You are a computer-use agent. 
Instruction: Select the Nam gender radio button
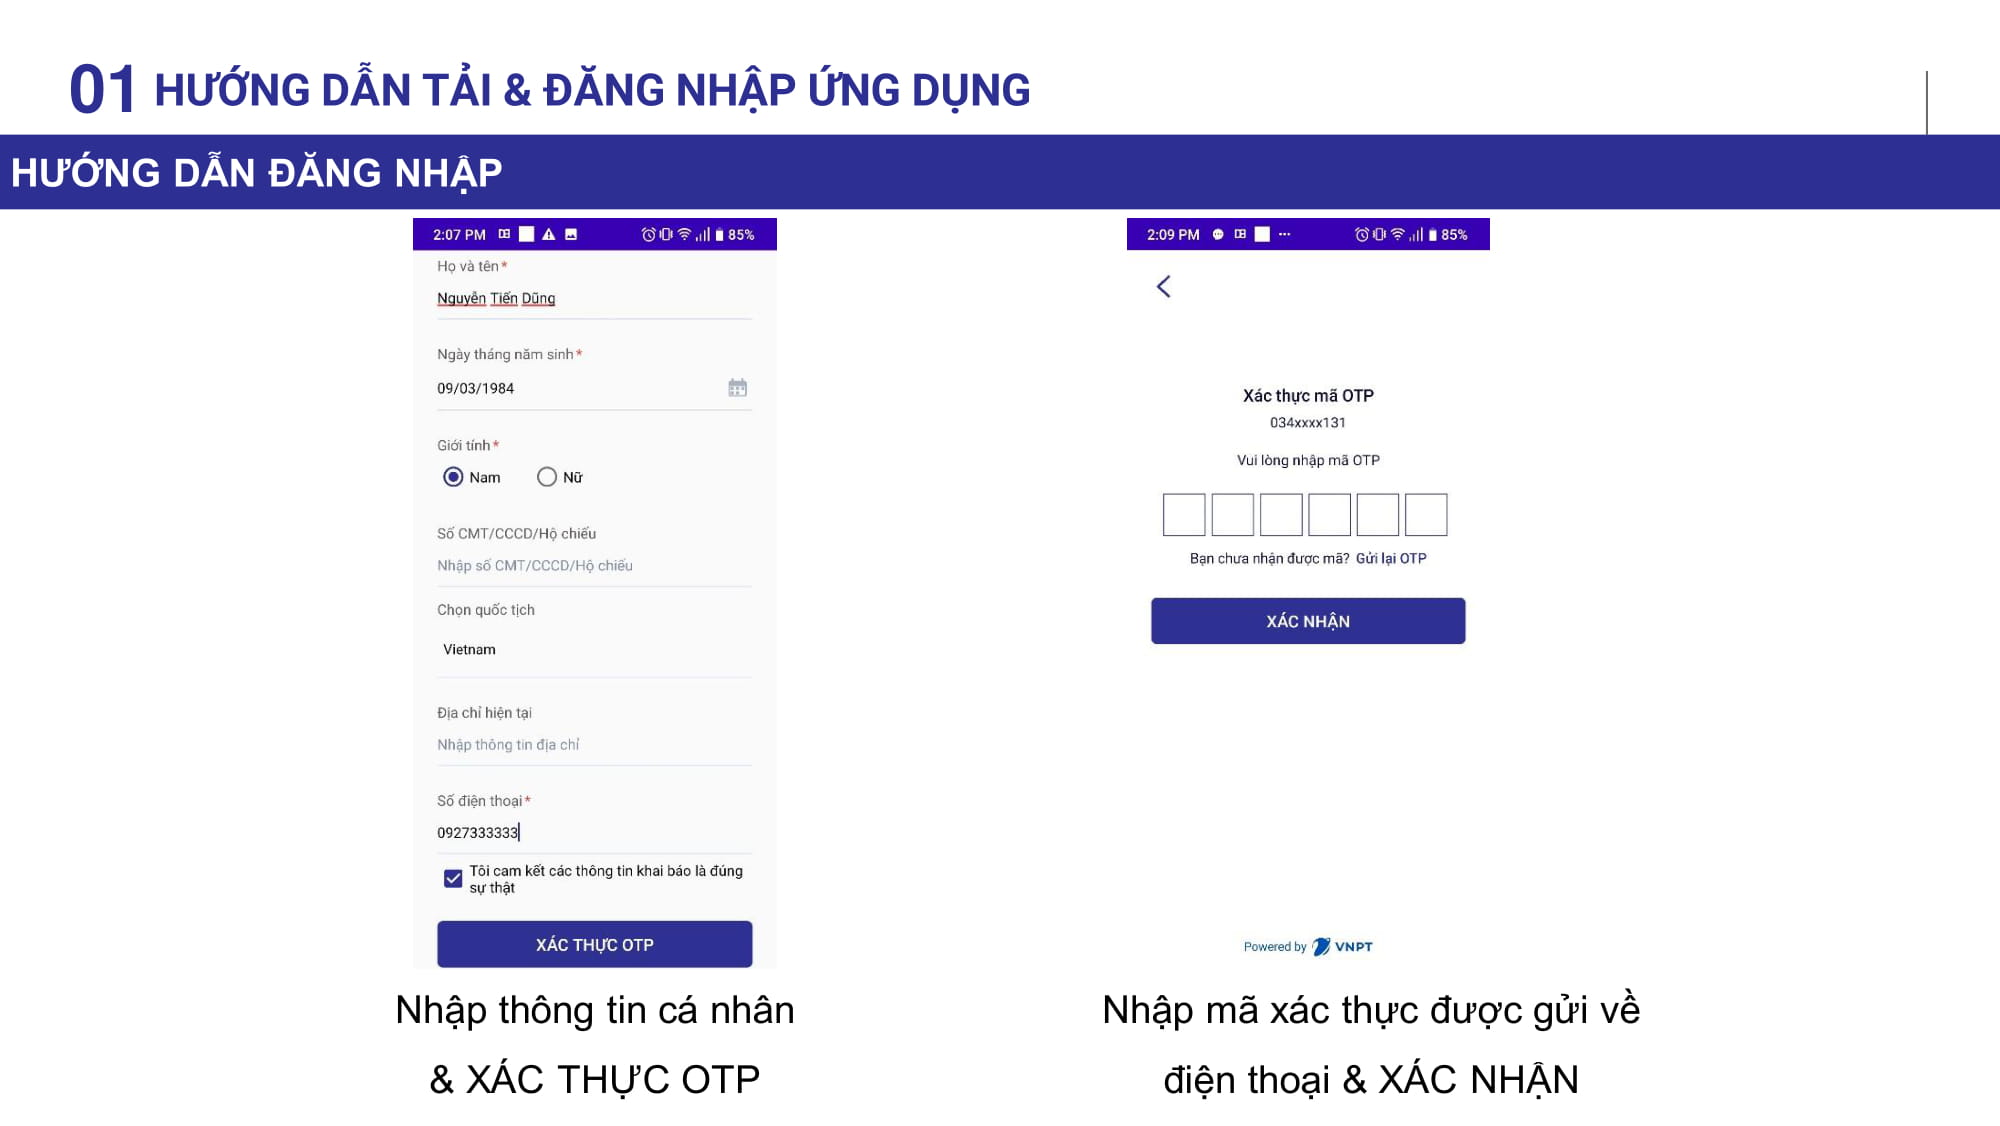[453, 477]
